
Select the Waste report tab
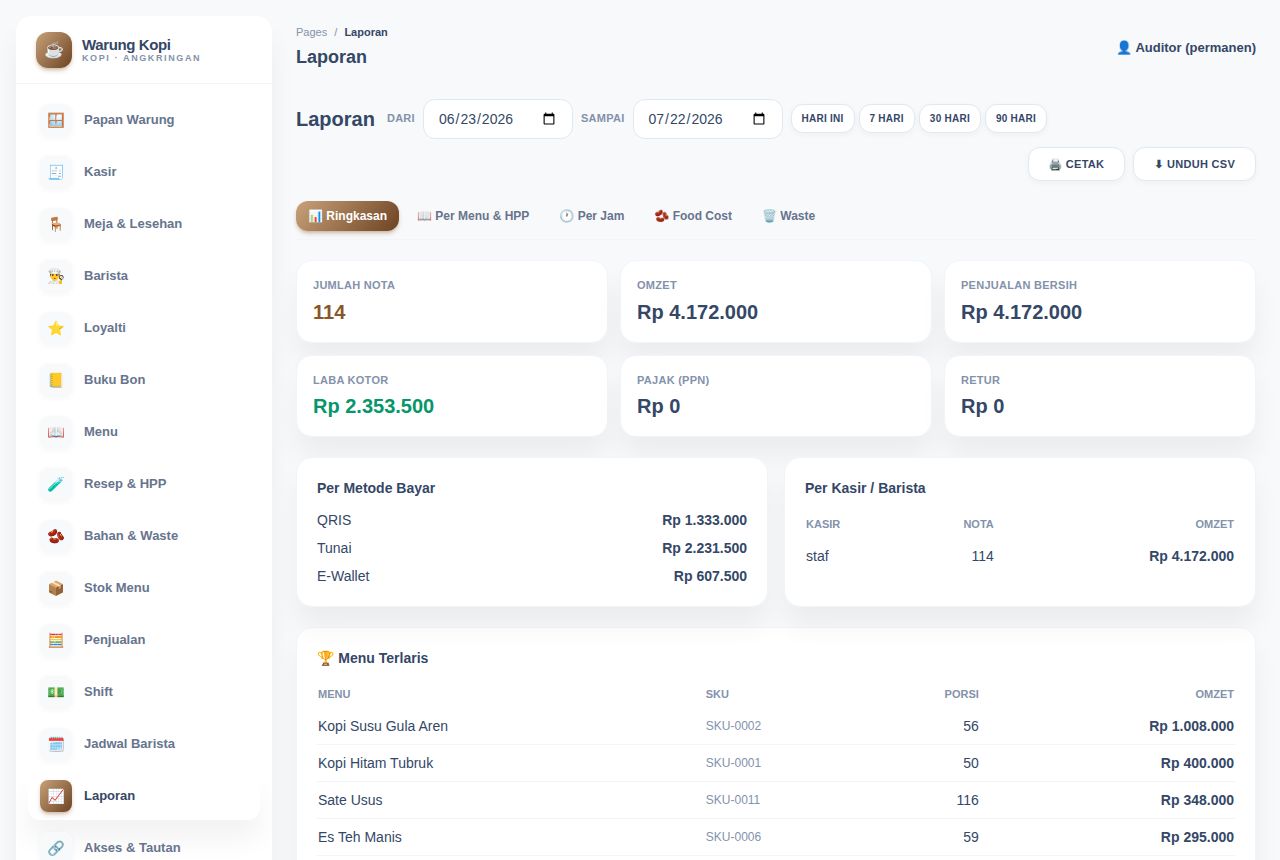point(788,216)
